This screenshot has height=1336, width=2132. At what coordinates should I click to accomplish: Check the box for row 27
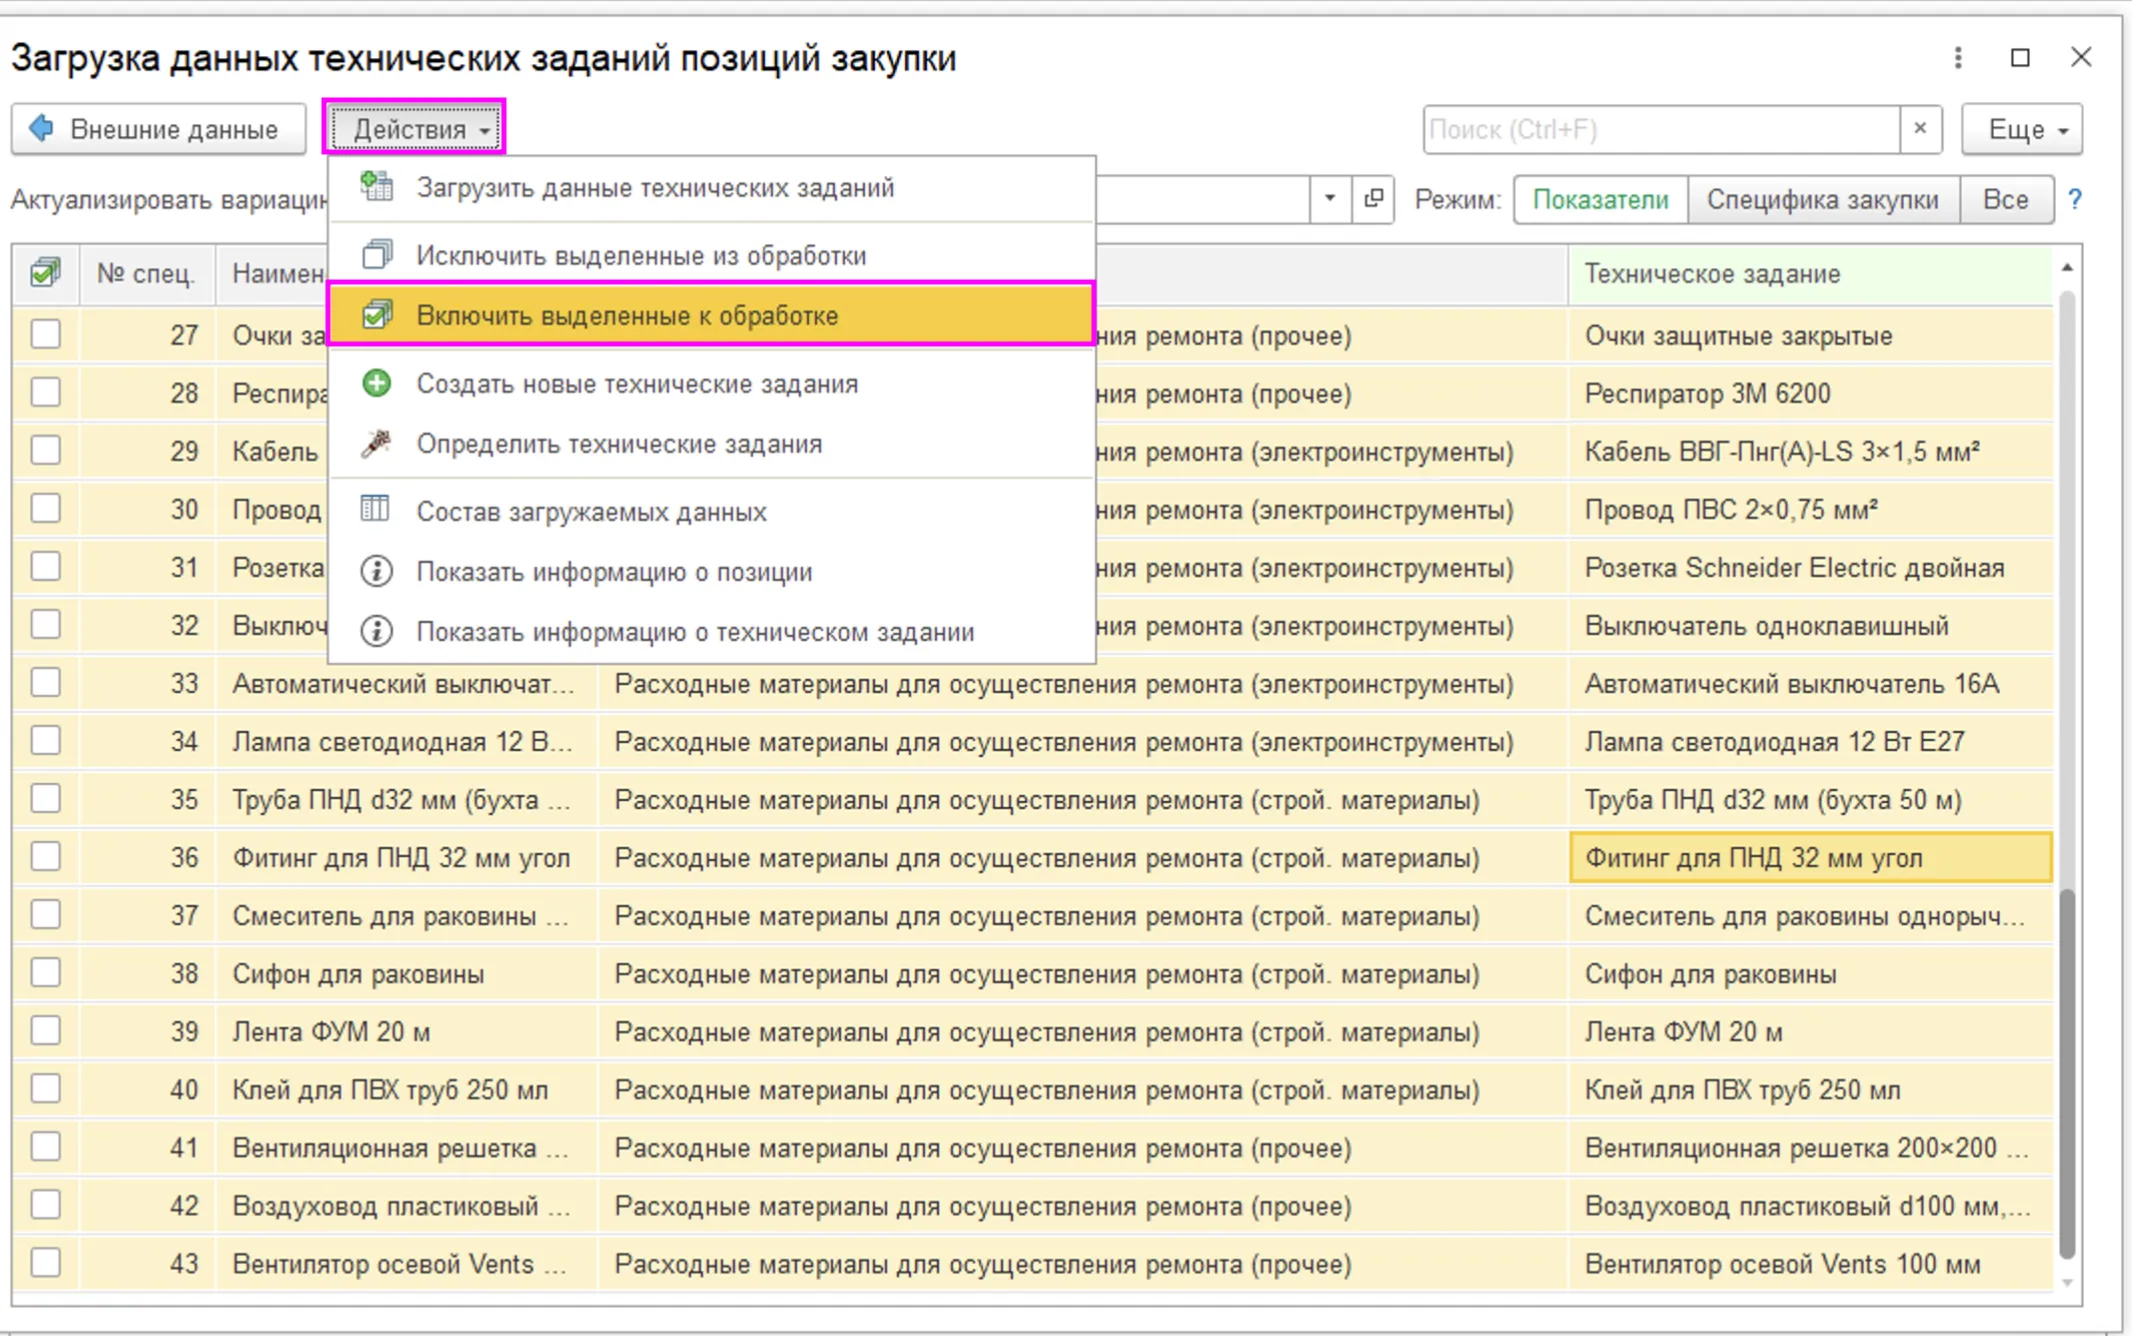(45, 334)
